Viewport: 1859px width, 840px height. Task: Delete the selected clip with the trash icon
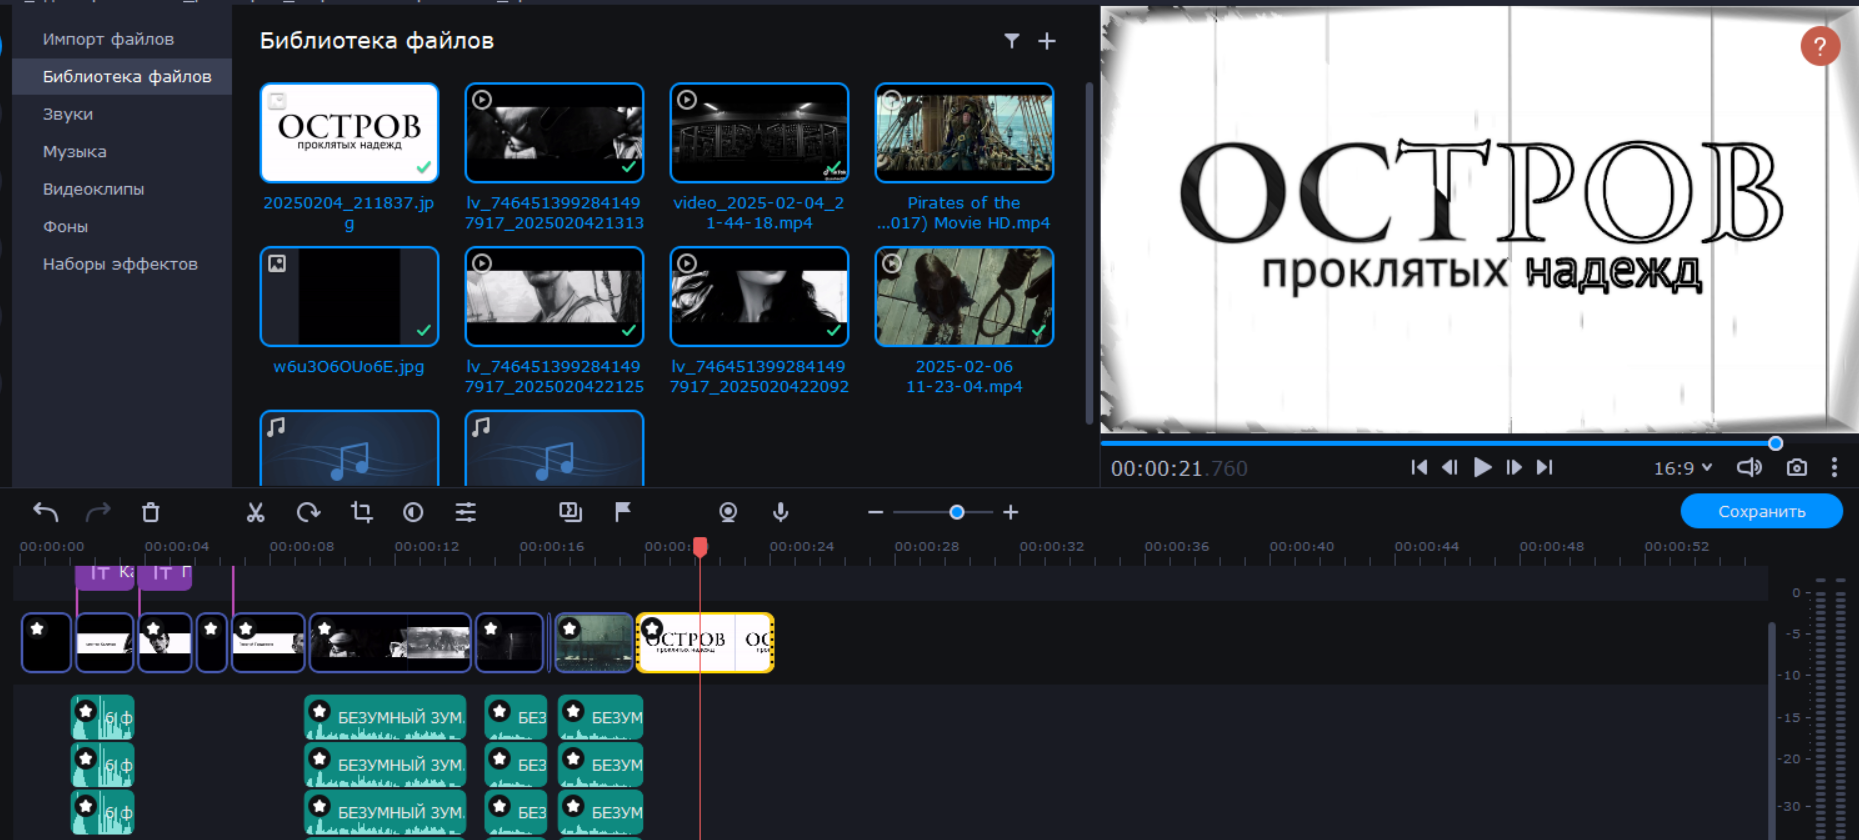[x=151, y=513]
